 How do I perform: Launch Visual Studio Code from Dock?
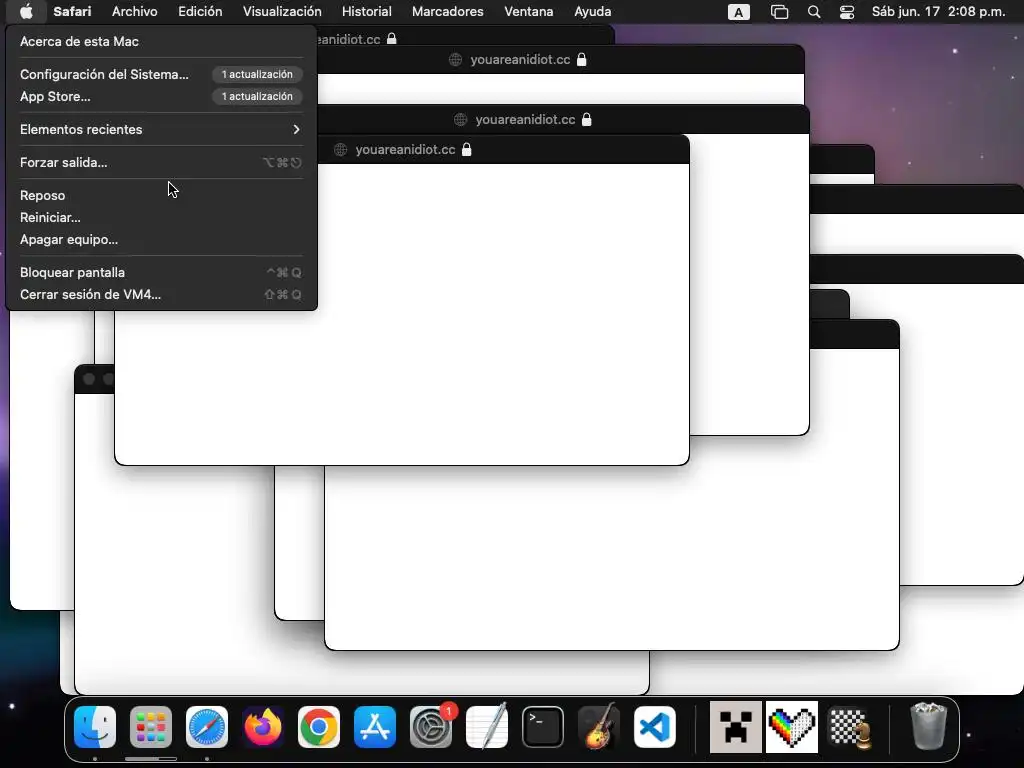click(655, 727)
